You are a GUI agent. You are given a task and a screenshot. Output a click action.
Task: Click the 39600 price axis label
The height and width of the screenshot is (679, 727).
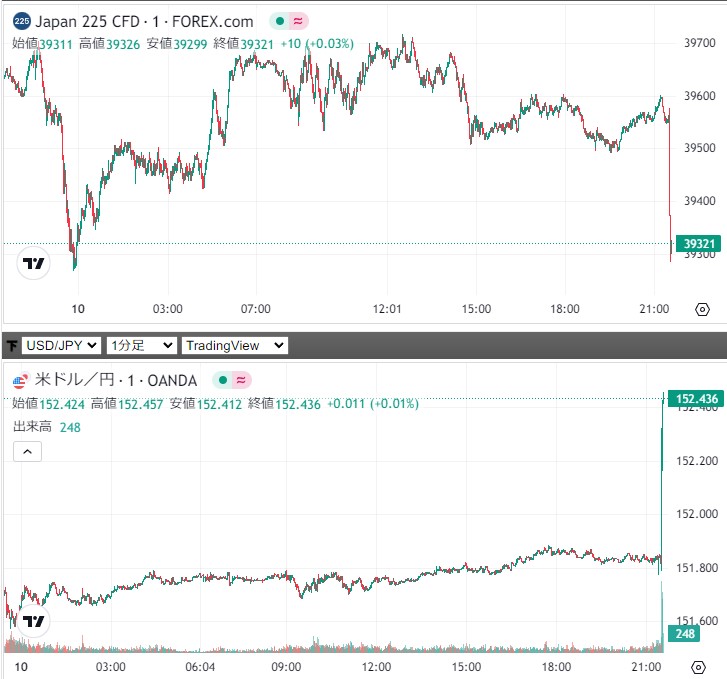tap(700, 96)
